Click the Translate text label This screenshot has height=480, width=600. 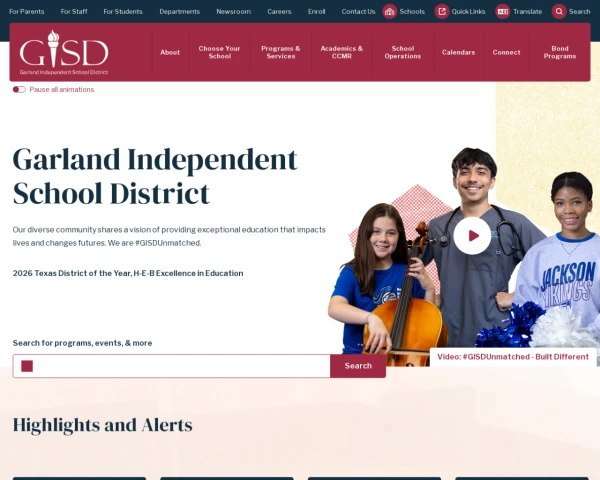(x=527, y=11)
